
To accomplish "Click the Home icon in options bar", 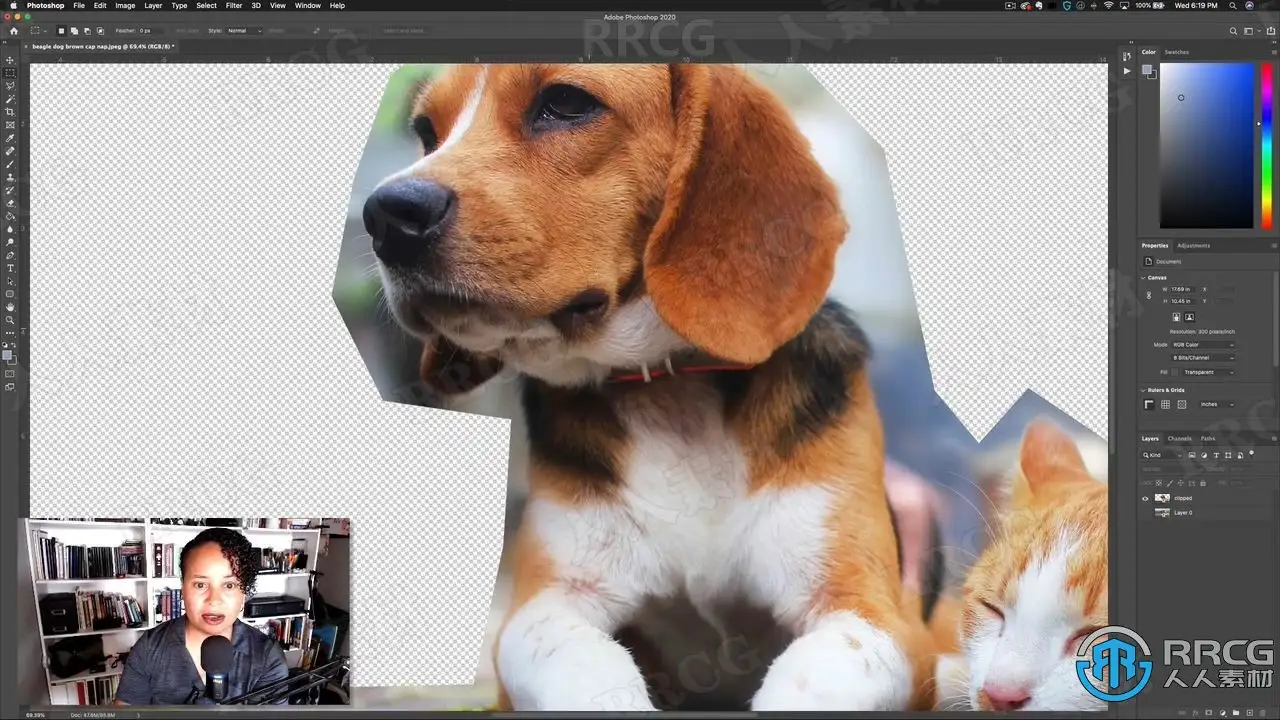I will click(14, 31).
